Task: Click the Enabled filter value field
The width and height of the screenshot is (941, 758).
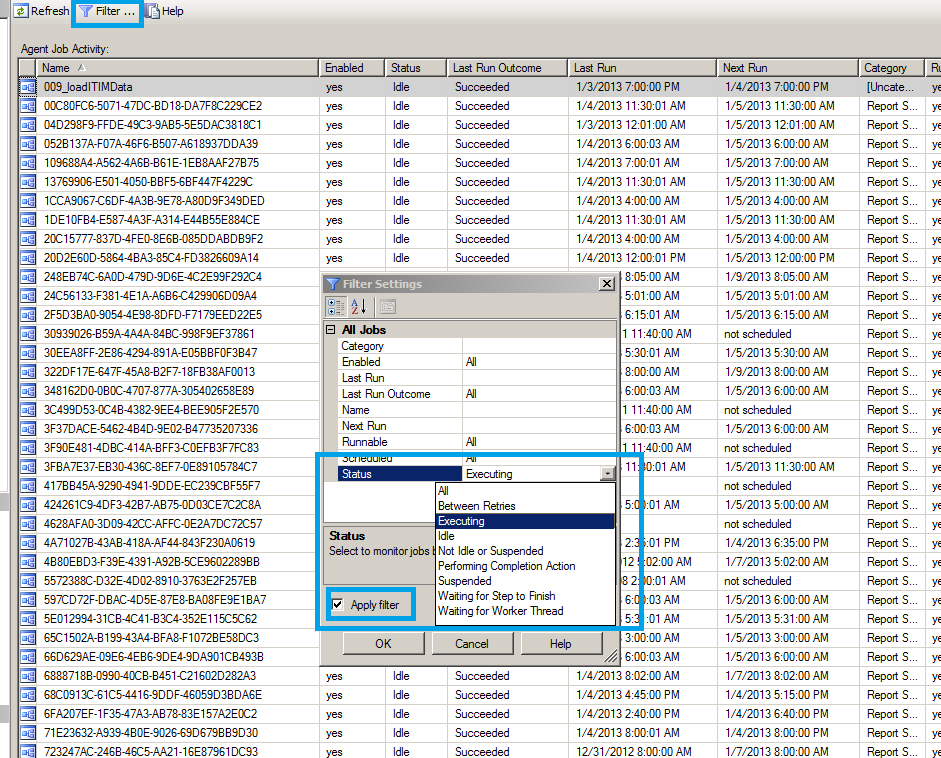Action: [x=538, y=362]
